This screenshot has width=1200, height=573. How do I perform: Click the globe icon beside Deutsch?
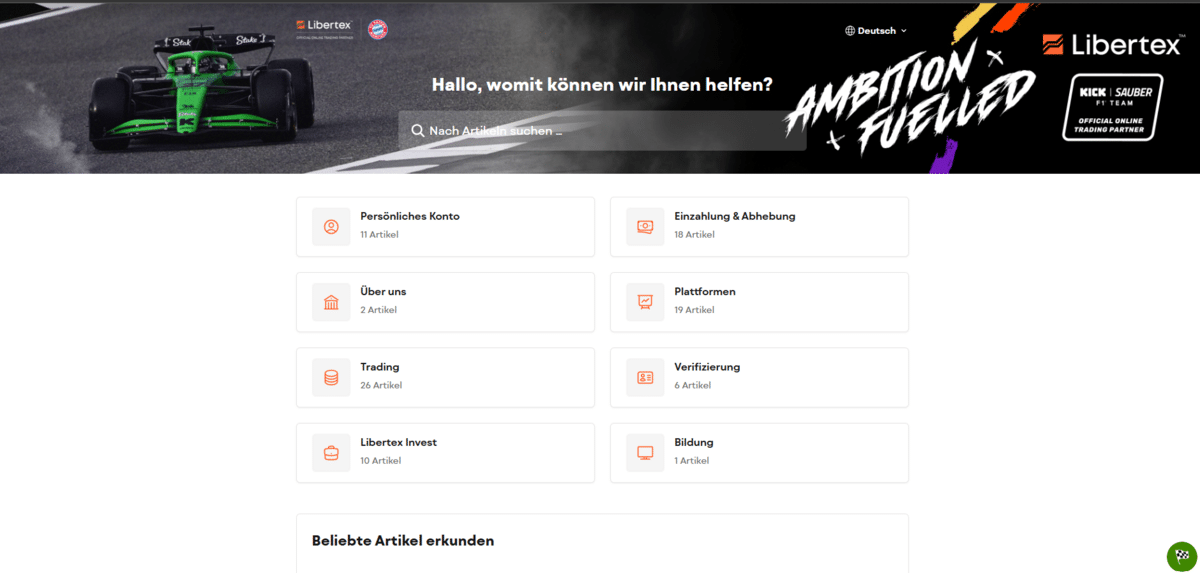850,31
